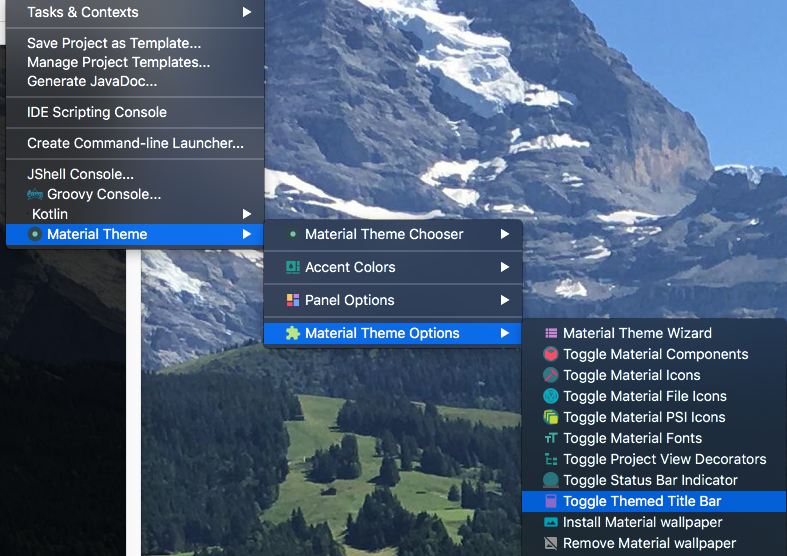This screenshot has height=556, width=787.
Task: Launch Groovy Console... entry
Action: [x=135, y=194]
